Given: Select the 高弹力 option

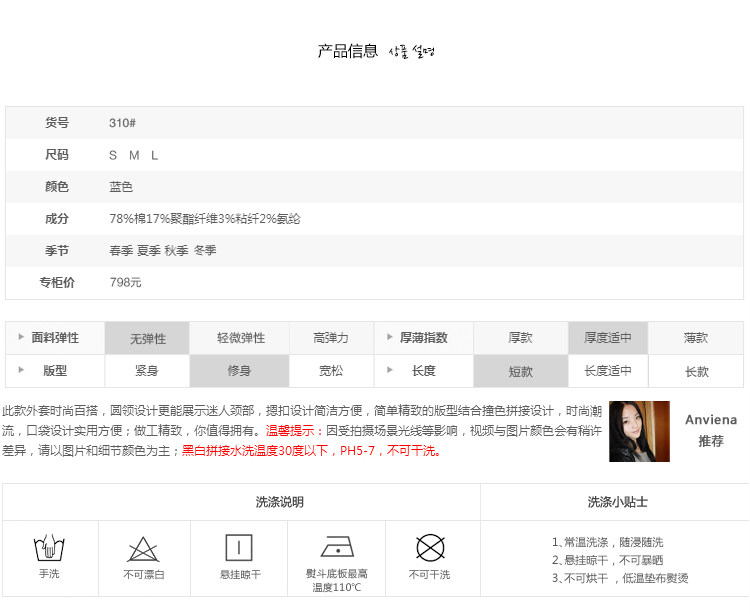Looking at the screenshot, I should coord(331,338).
